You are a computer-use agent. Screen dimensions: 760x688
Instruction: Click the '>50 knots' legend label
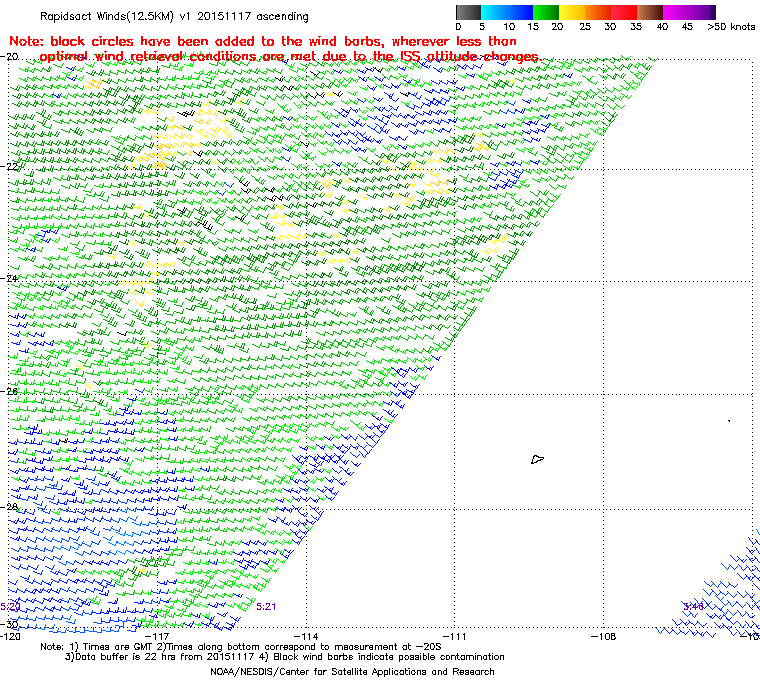tap(731, 27)
